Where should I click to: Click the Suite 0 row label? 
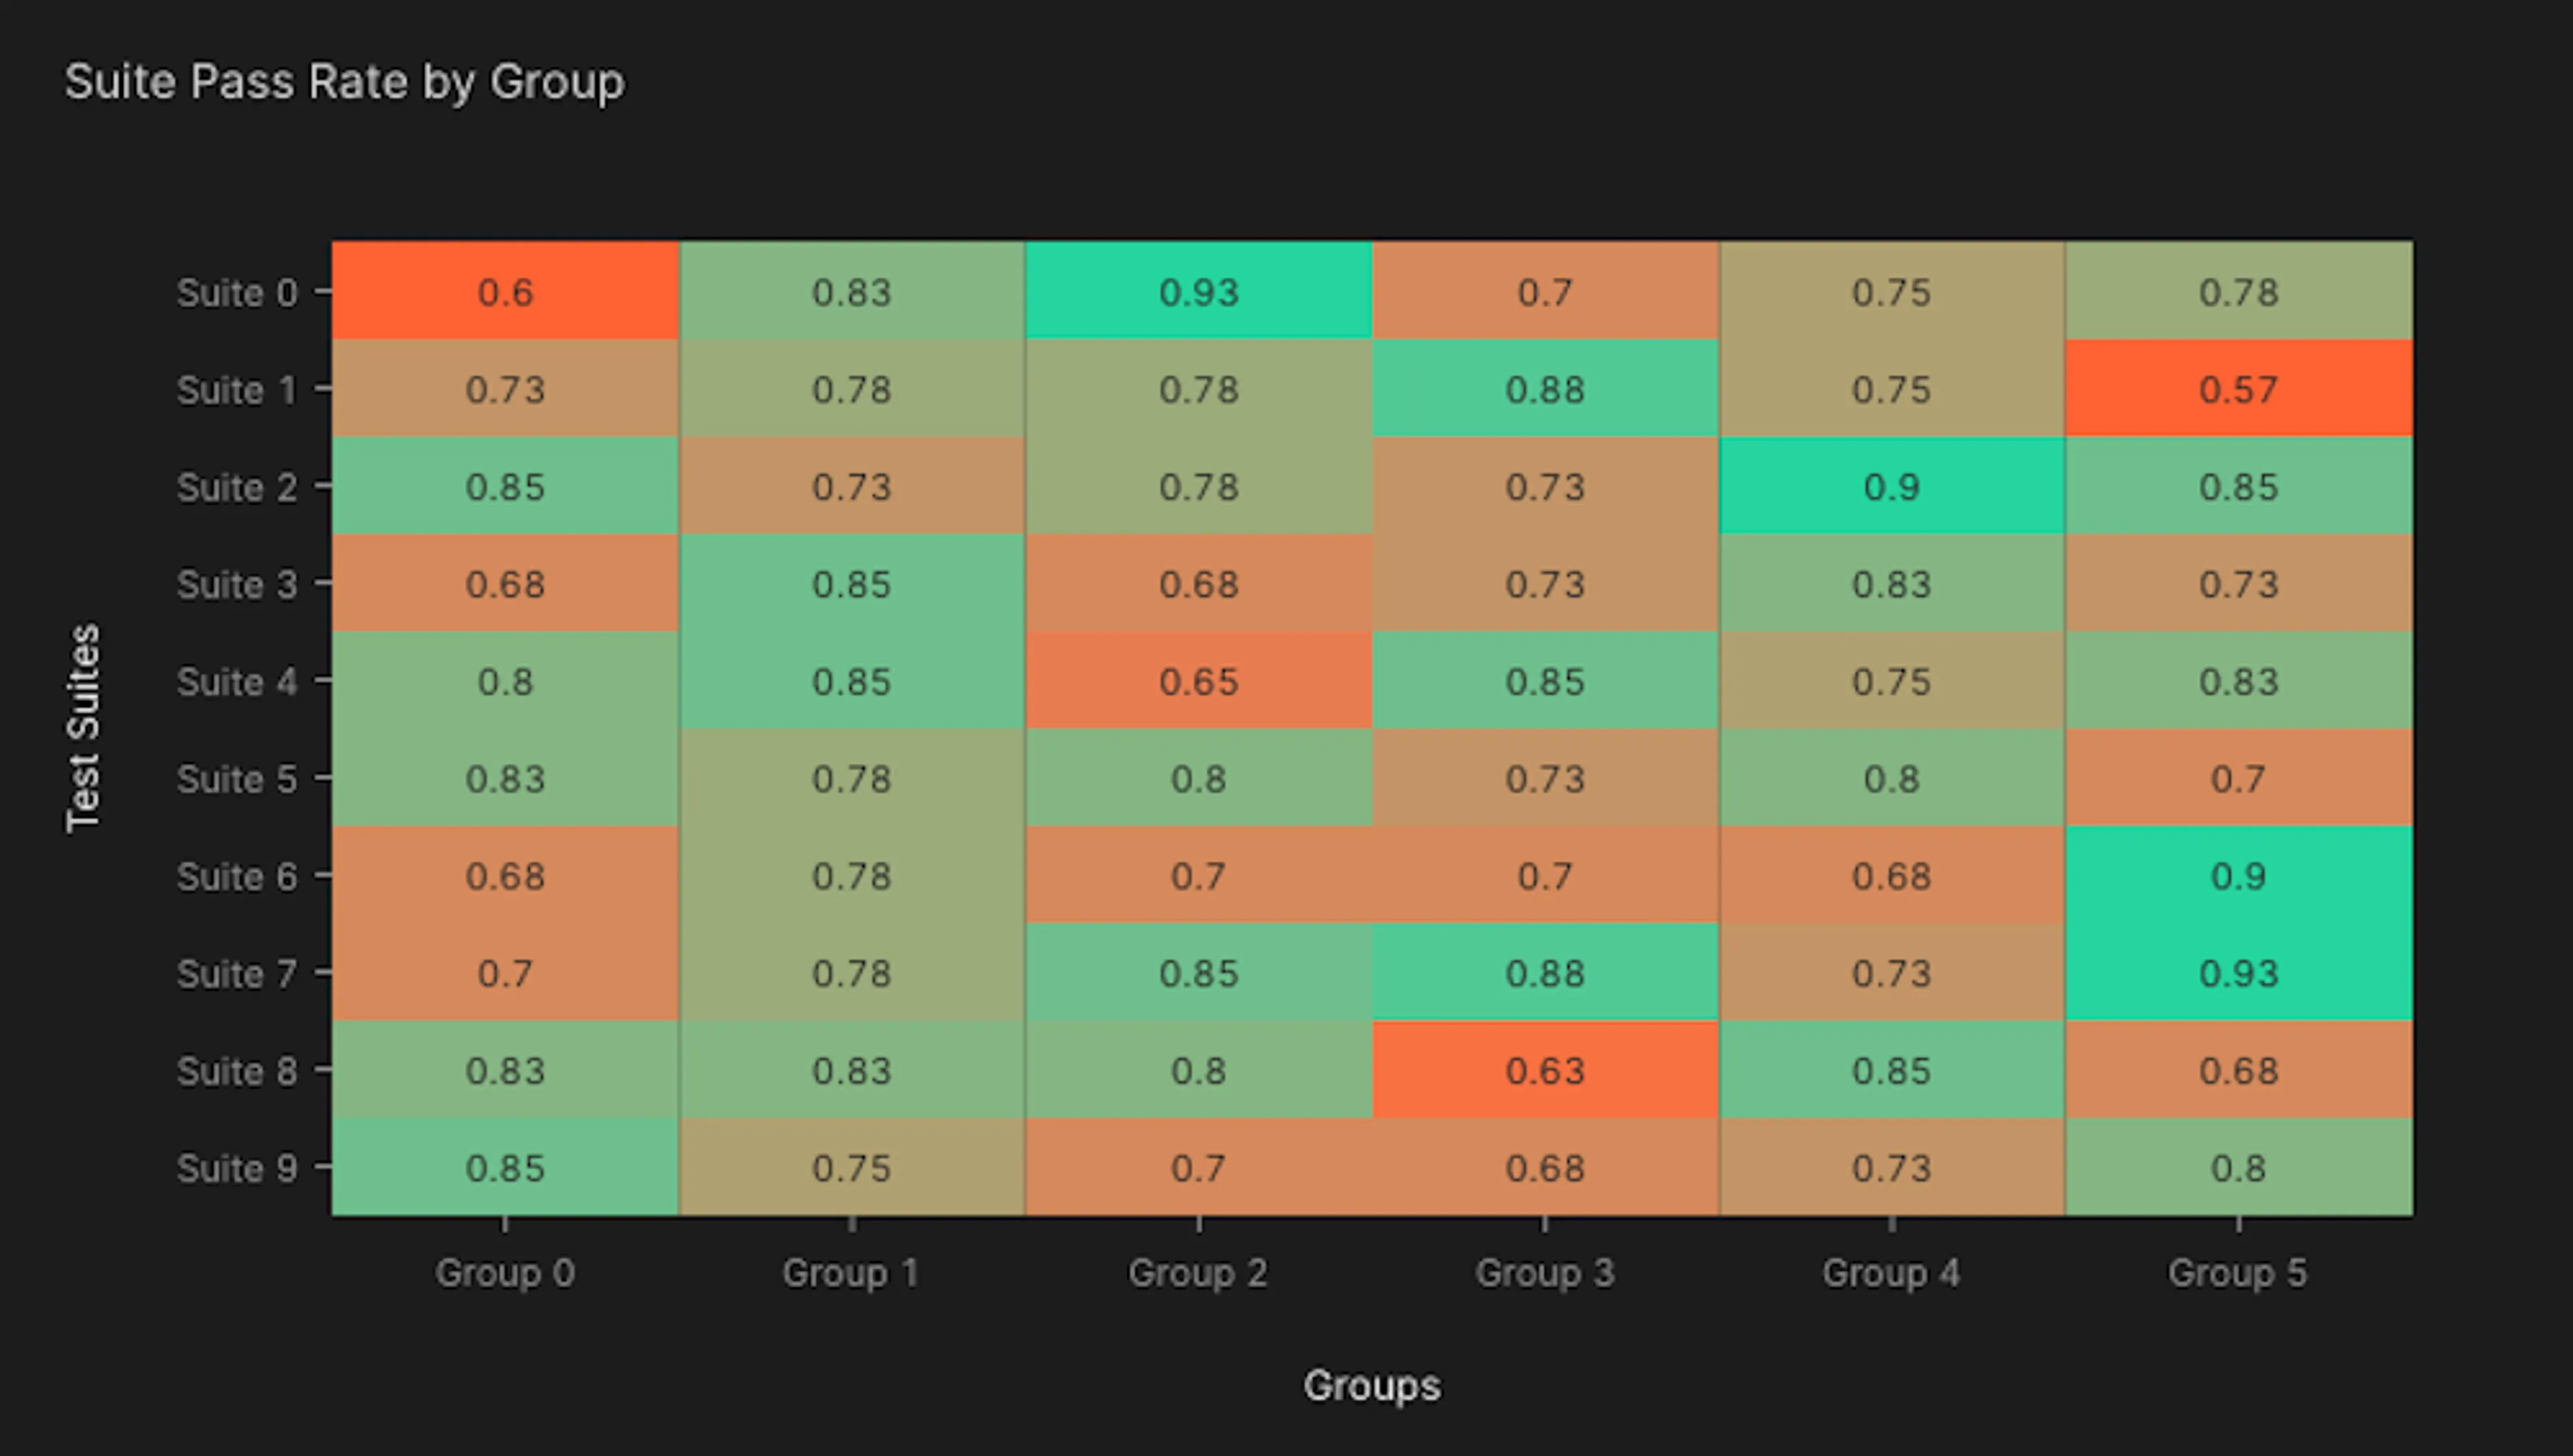[x=237, y=292]
